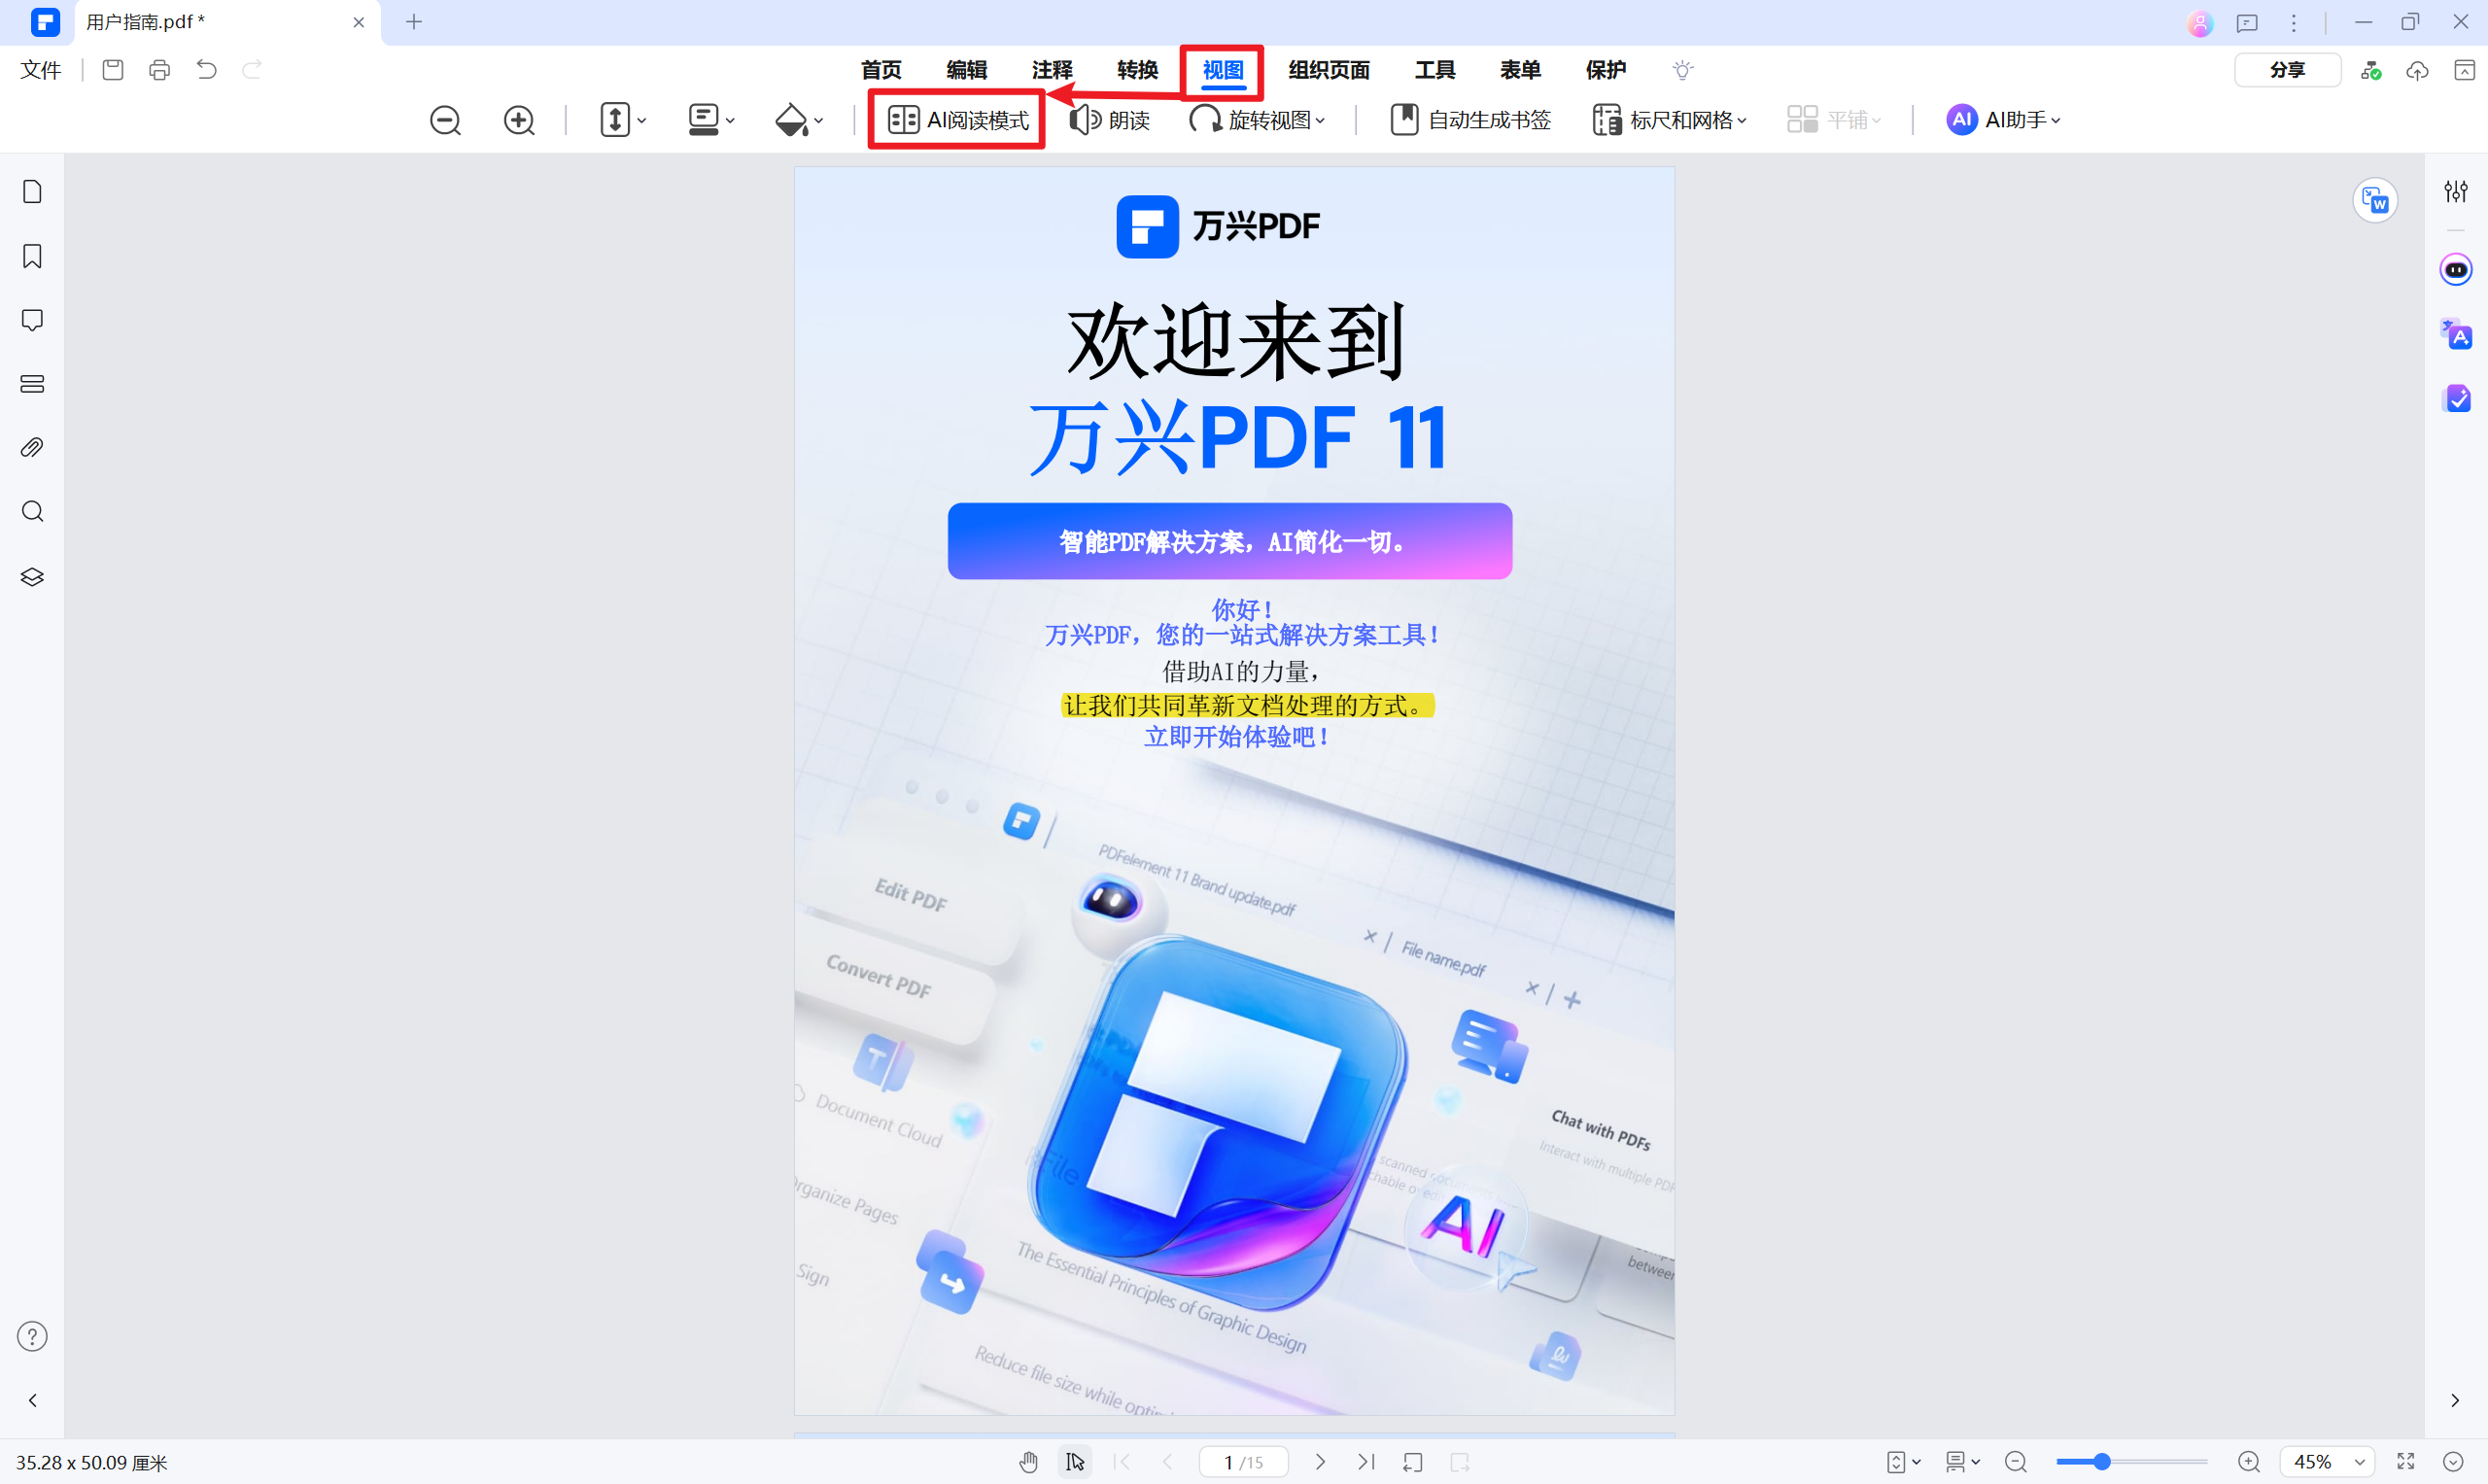Toggle AI阅读模式 reading mode

coord(958,120)
